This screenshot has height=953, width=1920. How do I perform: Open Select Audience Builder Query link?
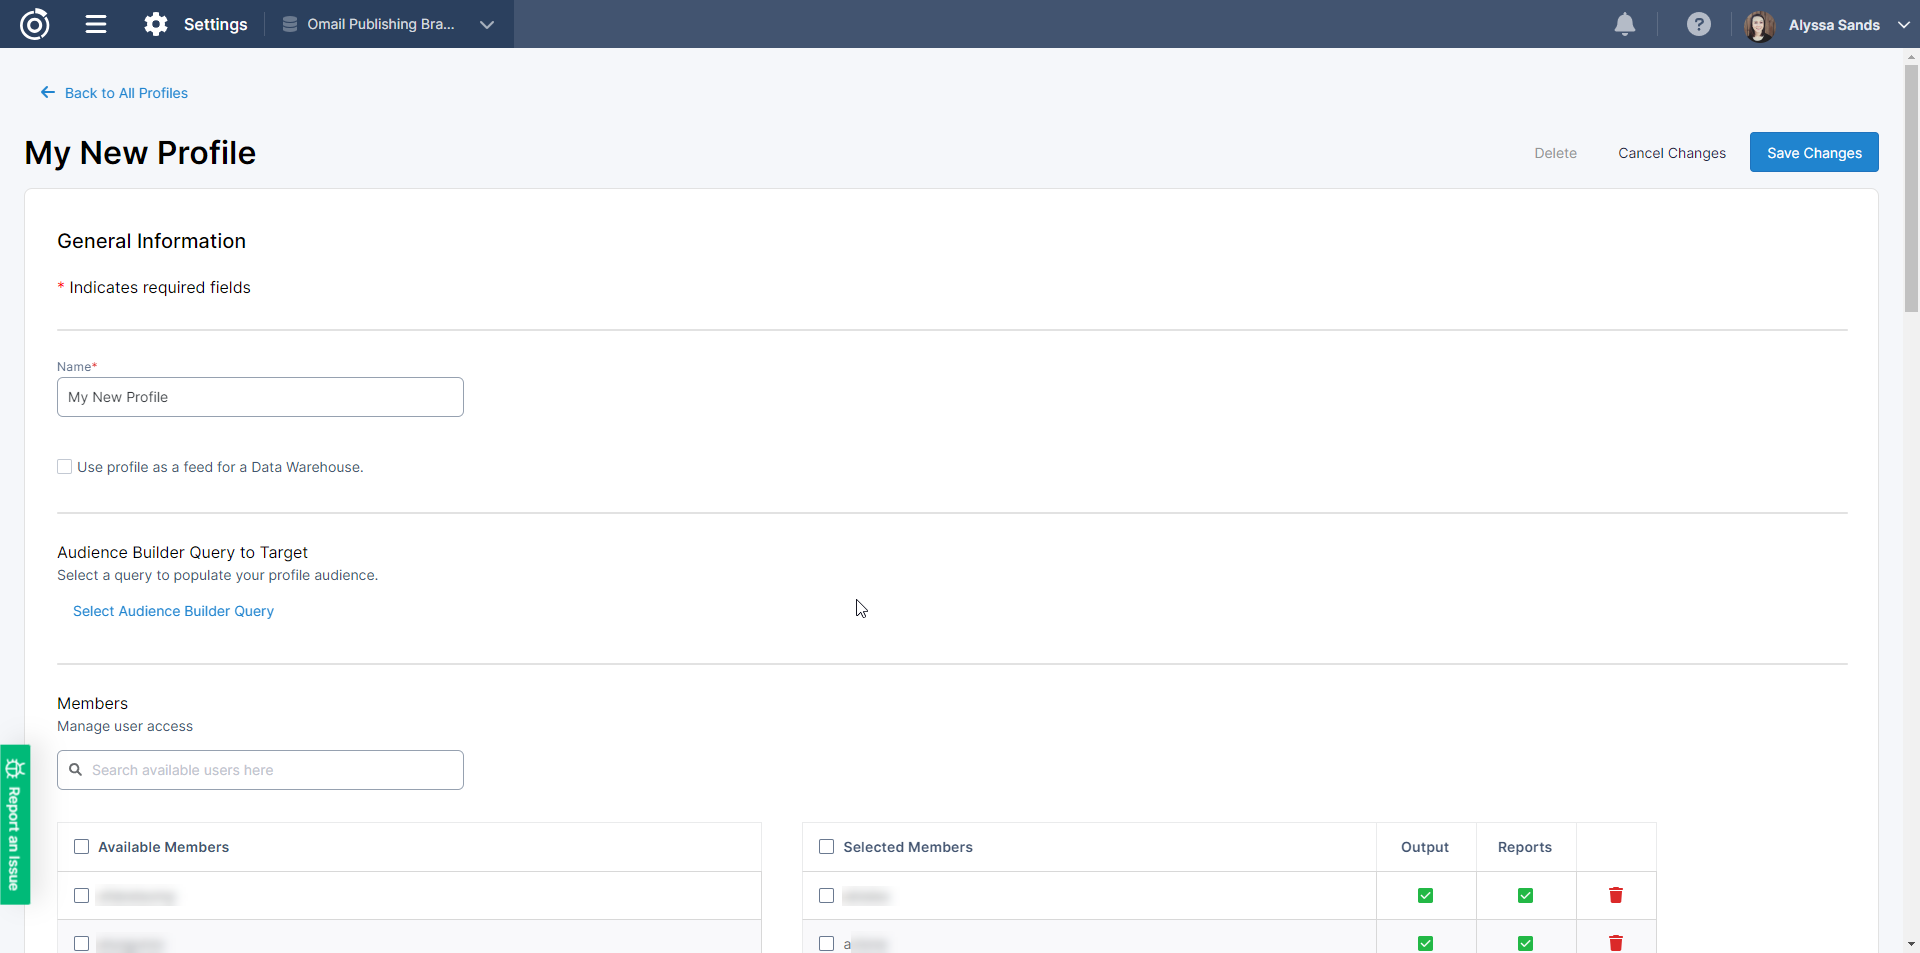(173, 611)
